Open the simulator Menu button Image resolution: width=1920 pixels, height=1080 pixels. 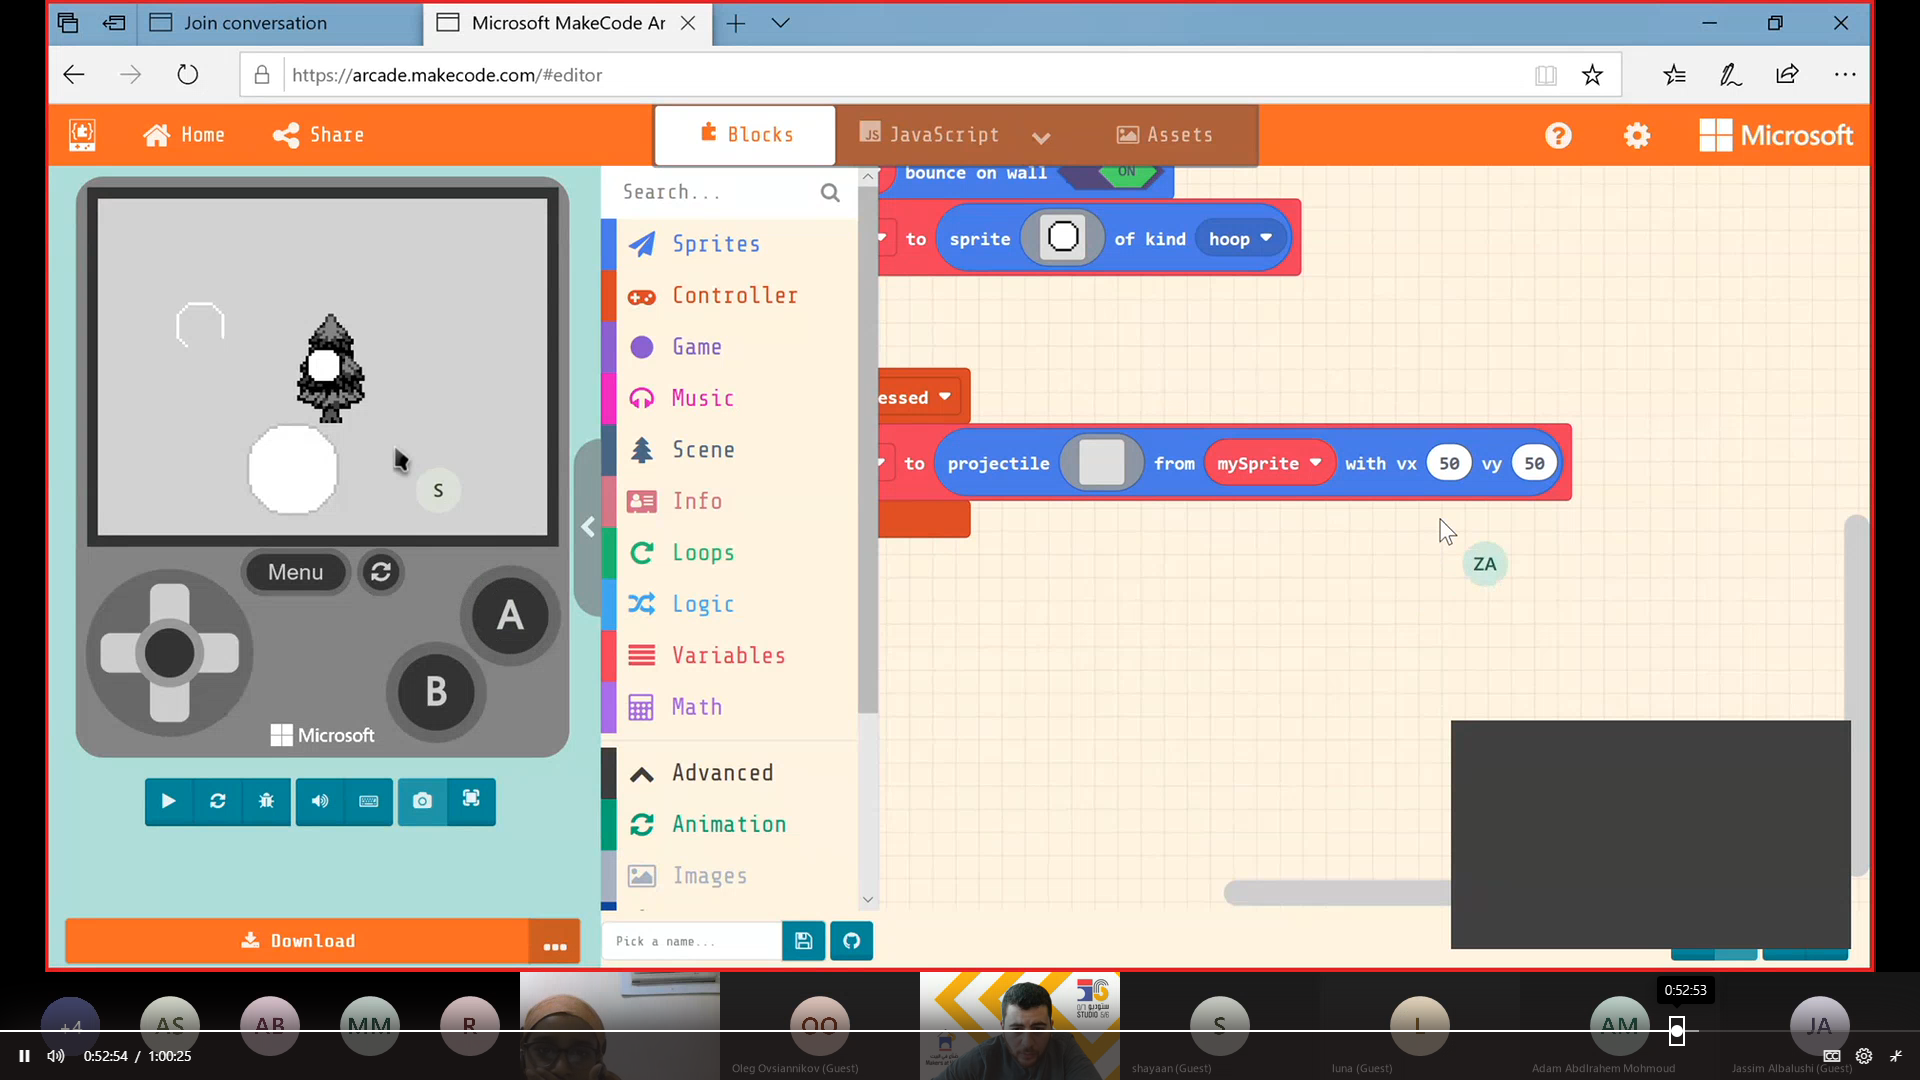coord(295,572)
